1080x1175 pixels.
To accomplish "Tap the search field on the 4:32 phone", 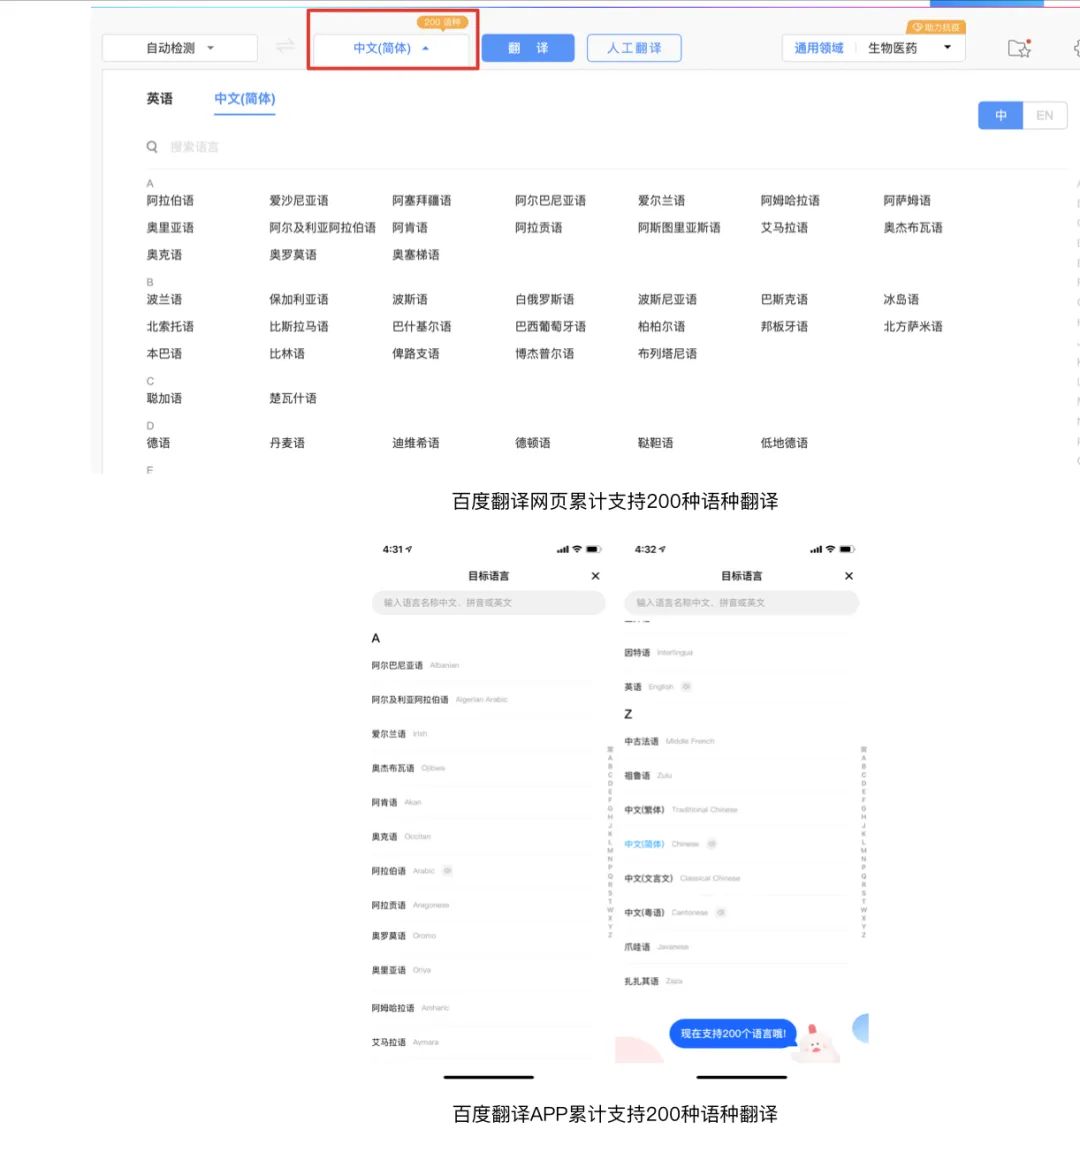I will coord(741,602).
